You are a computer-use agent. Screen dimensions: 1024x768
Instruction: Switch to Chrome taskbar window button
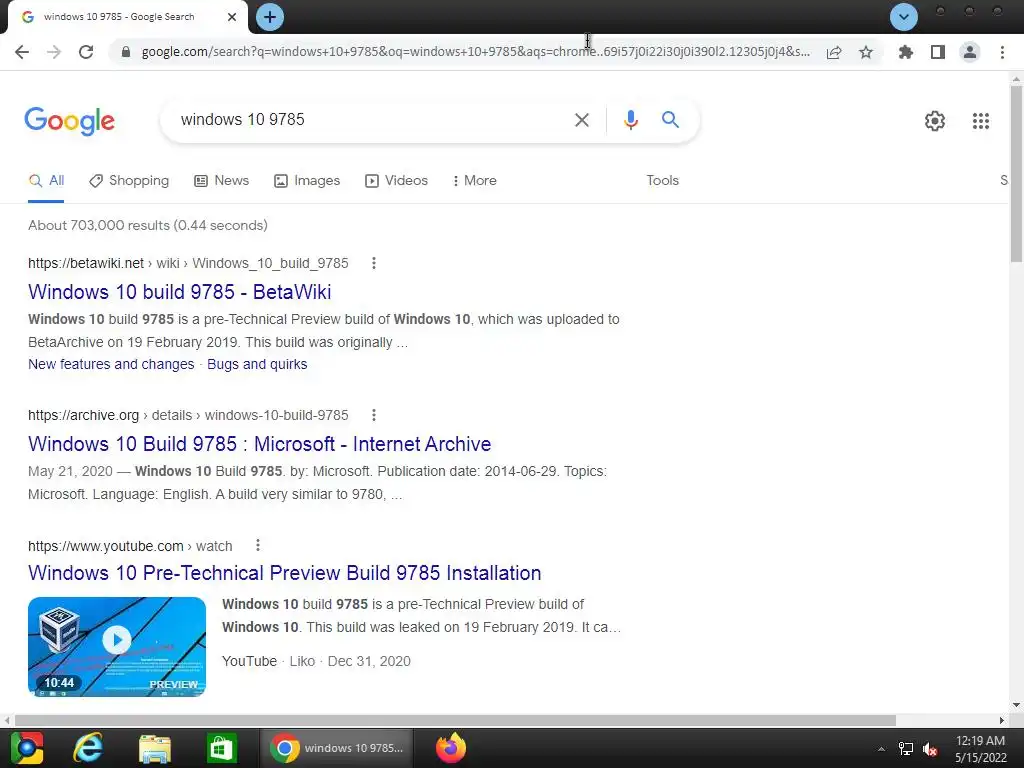coord(336,748)
